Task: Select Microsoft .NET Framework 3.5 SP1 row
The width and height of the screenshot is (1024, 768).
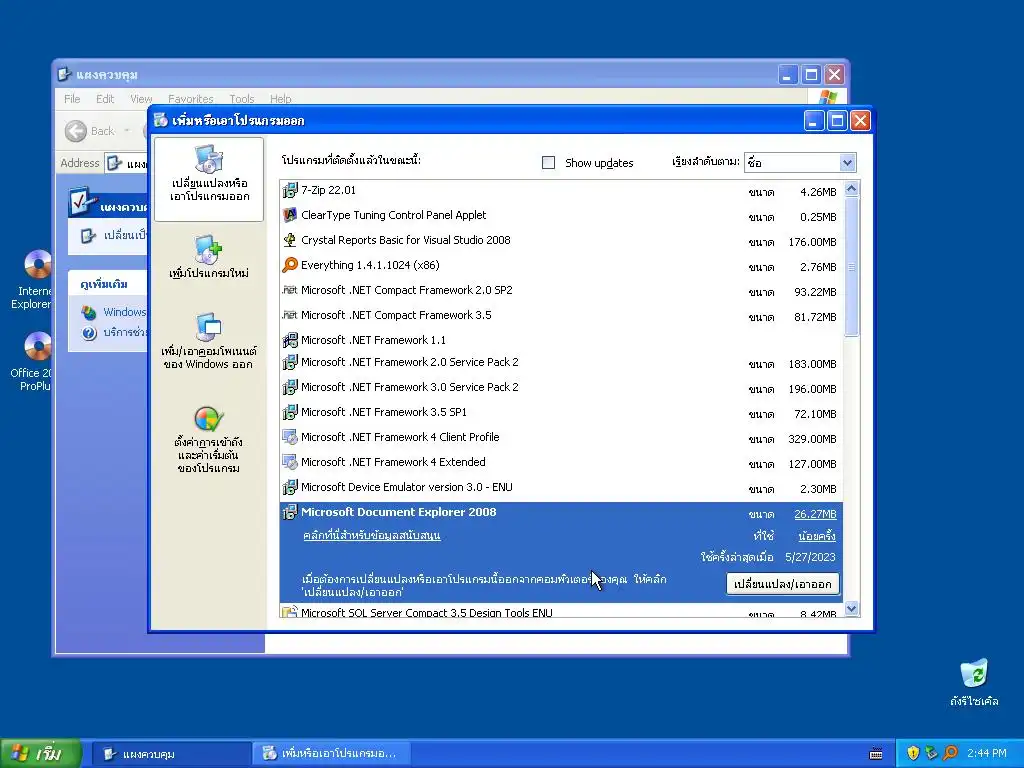Action: (x=562, y=413)
